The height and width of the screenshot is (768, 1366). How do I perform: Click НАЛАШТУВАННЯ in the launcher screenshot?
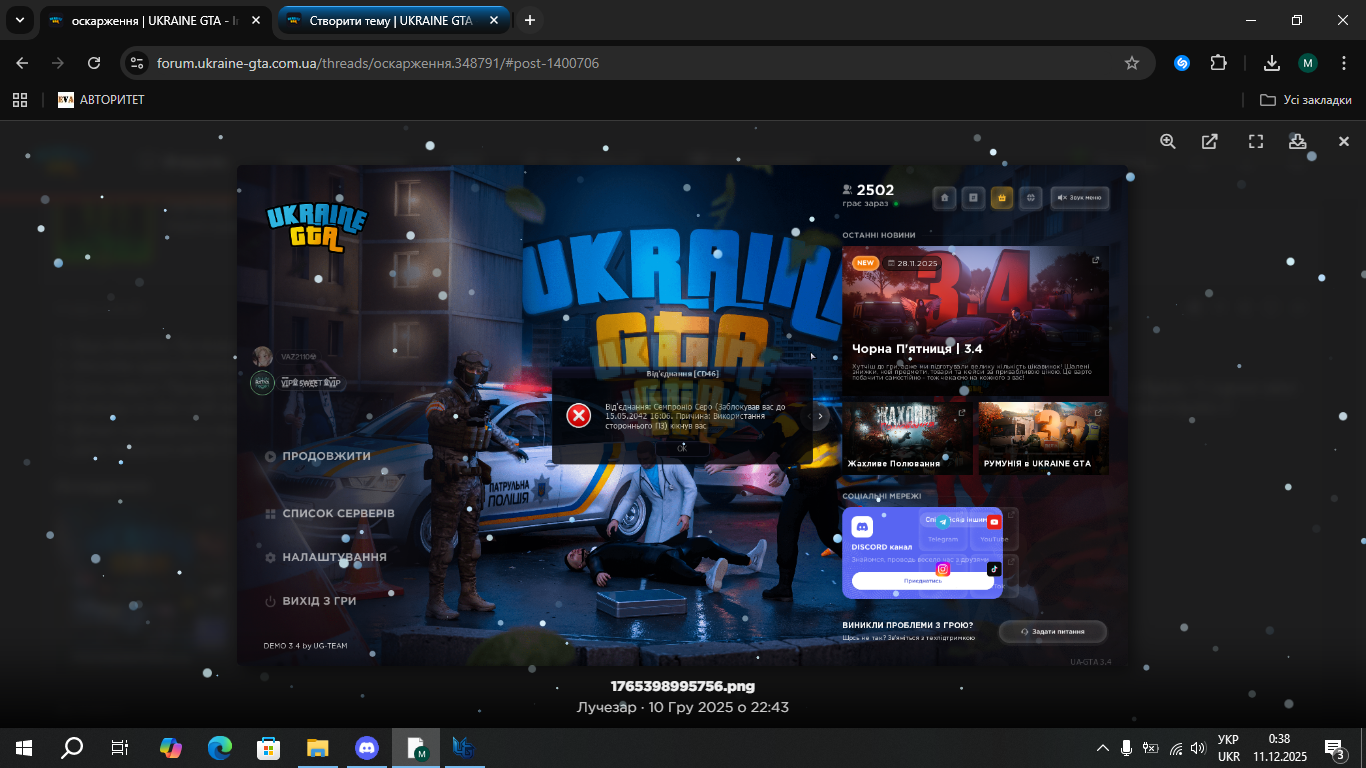click(326, 557)
